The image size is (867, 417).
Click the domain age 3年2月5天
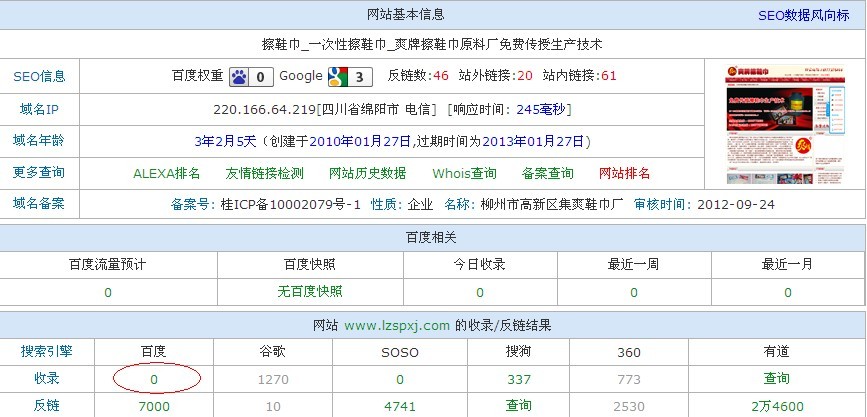[226, 142]
